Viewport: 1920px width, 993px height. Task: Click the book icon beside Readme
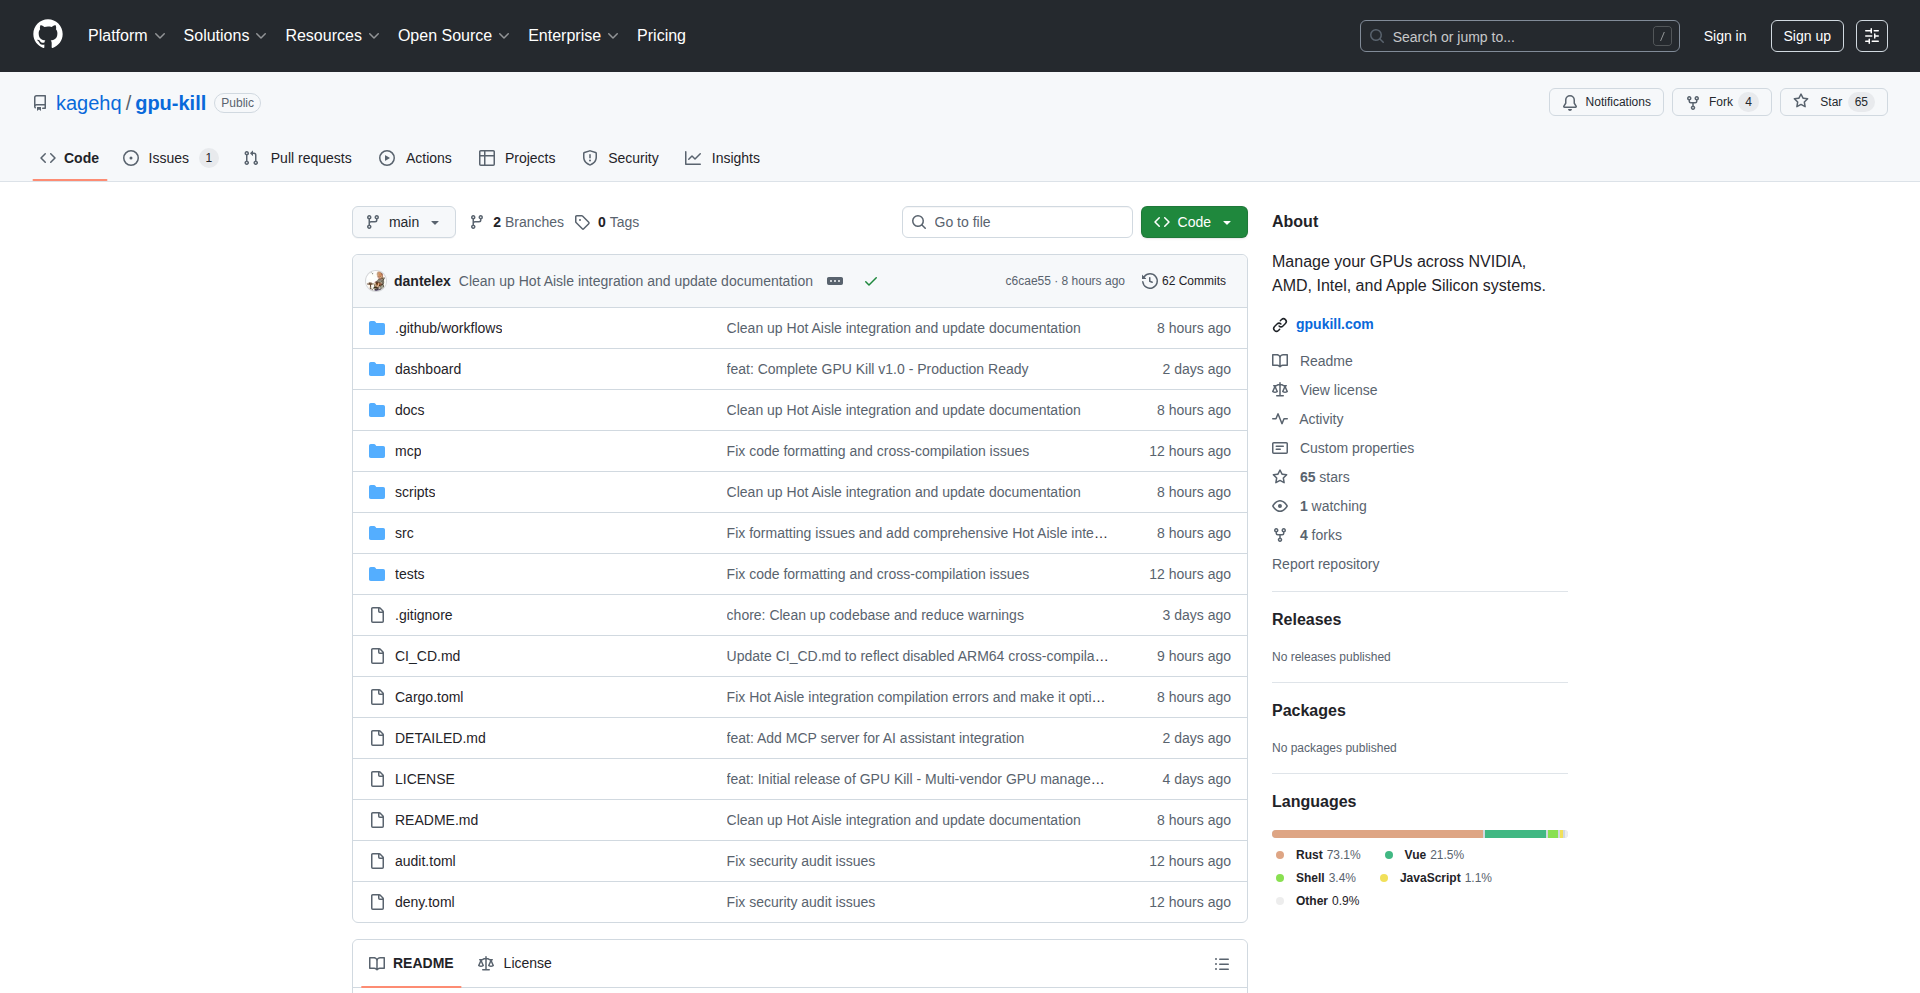pos(1280,361)
